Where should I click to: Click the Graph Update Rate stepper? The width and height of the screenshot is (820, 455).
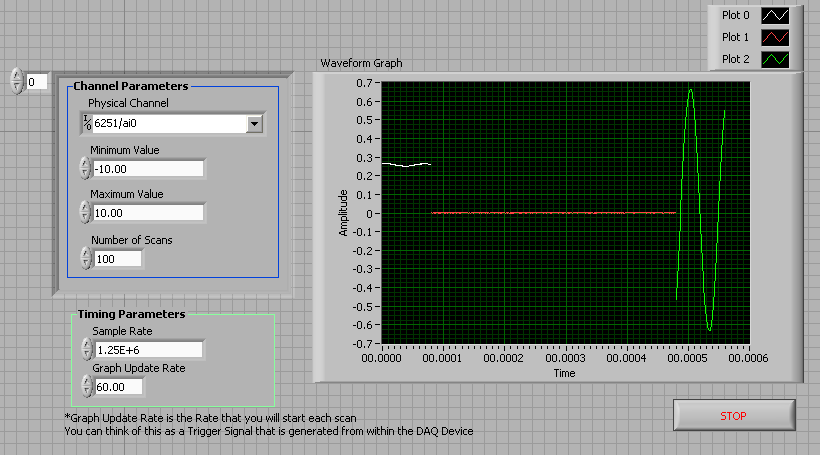coord(85,385)
